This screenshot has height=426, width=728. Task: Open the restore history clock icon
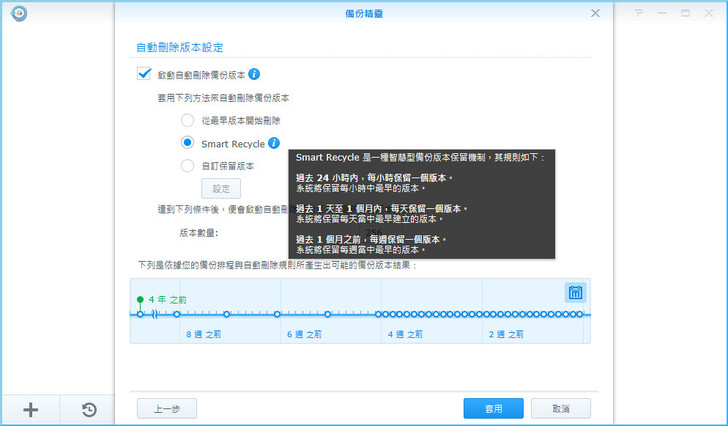(88, 409)
